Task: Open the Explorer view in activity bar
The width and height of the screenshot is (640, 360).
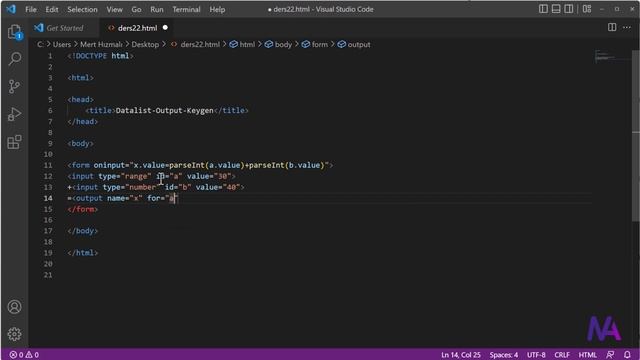Action: (x=14, y=31)
